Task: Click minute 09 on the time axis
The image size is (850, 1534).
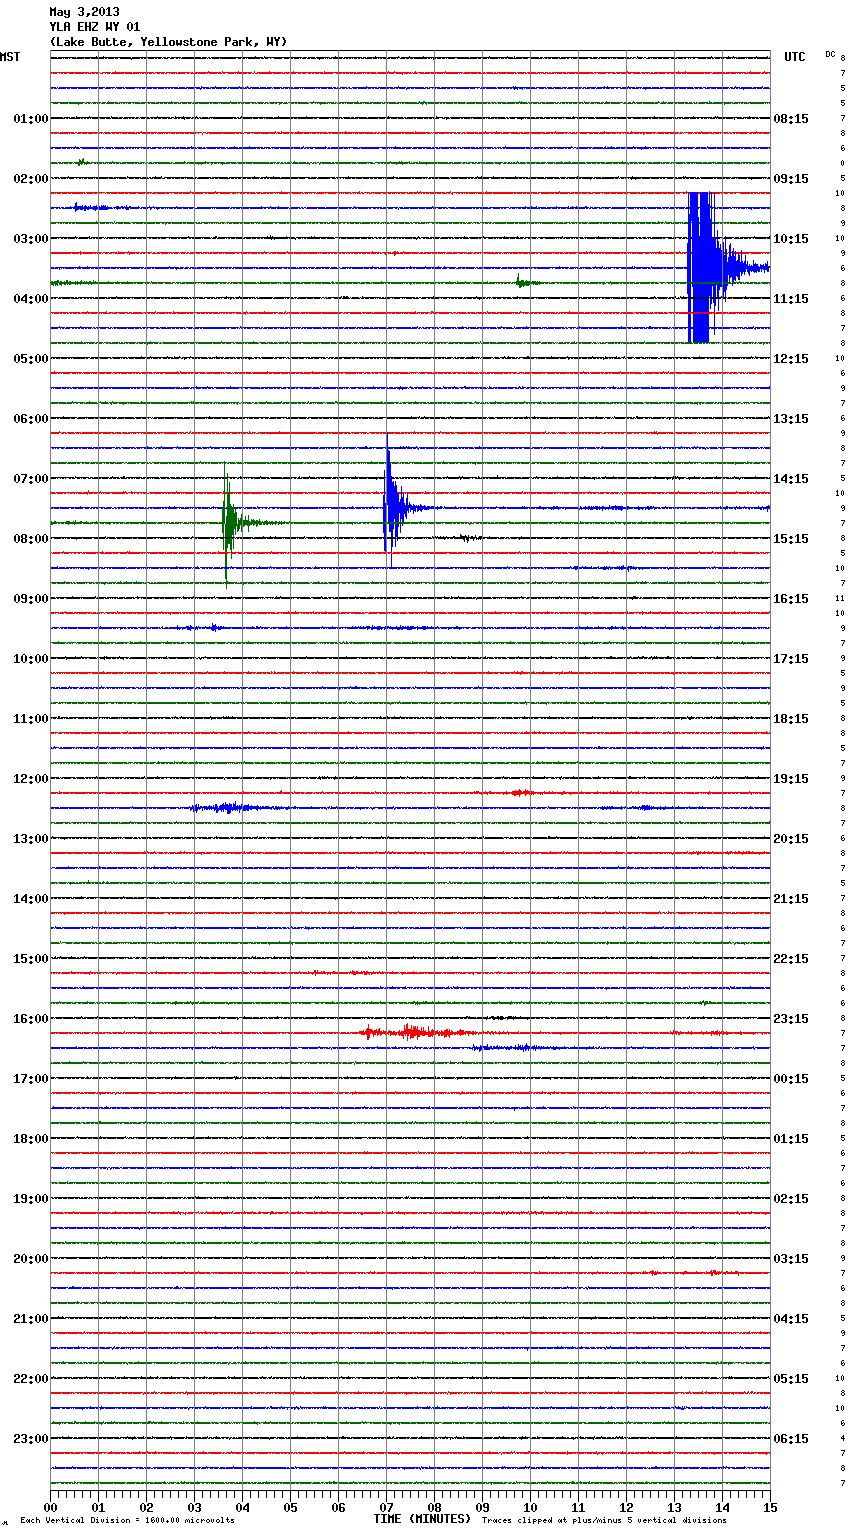Action: click(x=482, y=1508)
